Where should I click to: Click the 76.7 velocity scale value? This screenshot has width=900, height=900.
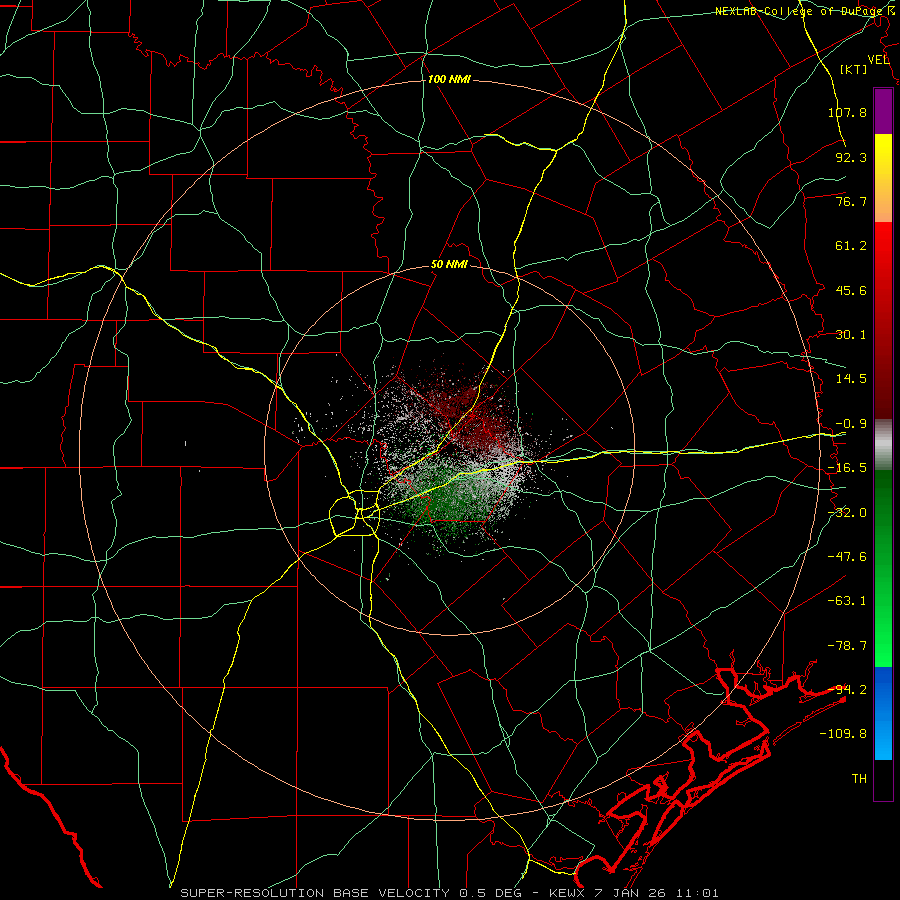(851, 201)
